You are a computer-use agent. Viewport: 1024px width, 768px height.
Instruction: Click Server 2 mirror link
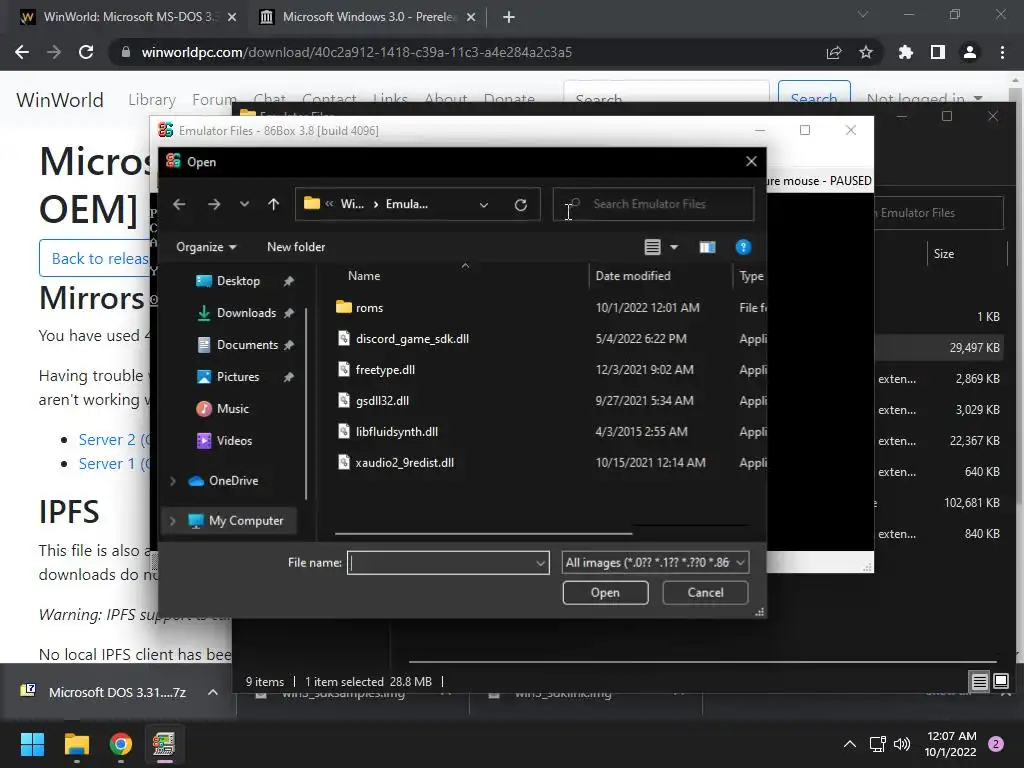114,440
